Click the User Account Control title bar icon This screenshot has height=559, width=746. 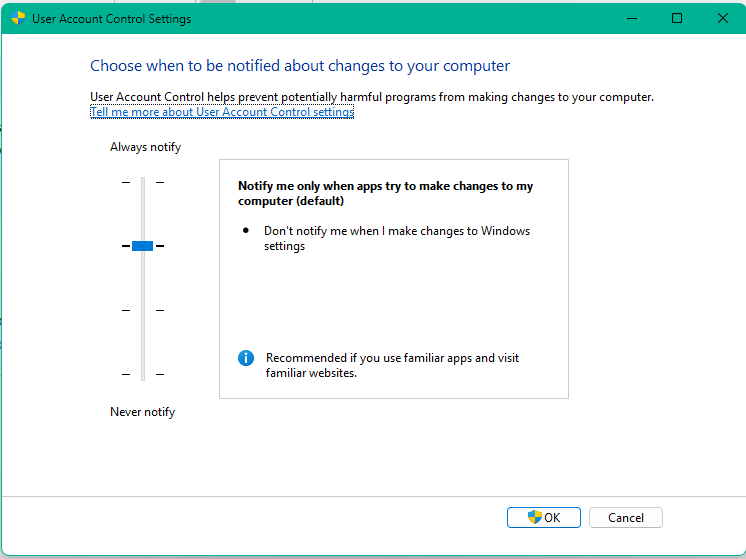tap(18, 18)
